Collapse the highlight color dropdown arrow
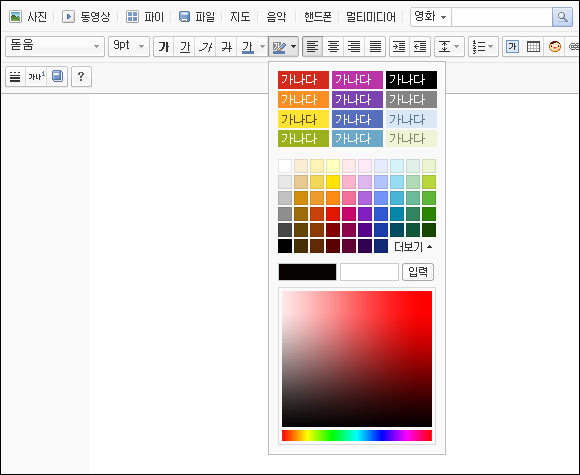This screenshot has width=580, height=475. (x=294, y=47)
